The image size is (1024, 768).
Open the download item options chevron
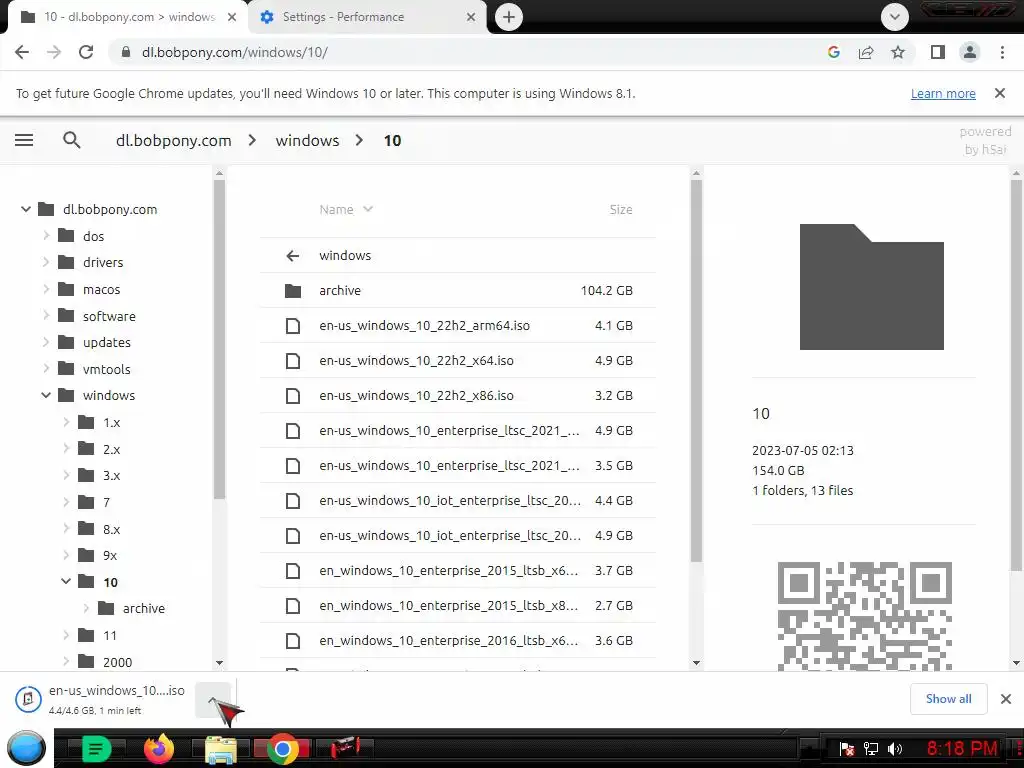pos(213,700)
